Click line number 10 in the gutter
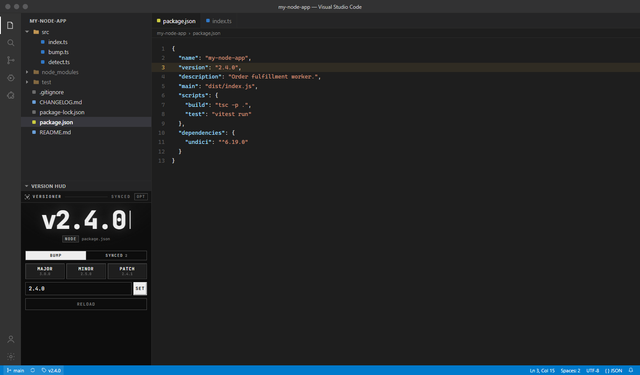 tap(162, 133)
